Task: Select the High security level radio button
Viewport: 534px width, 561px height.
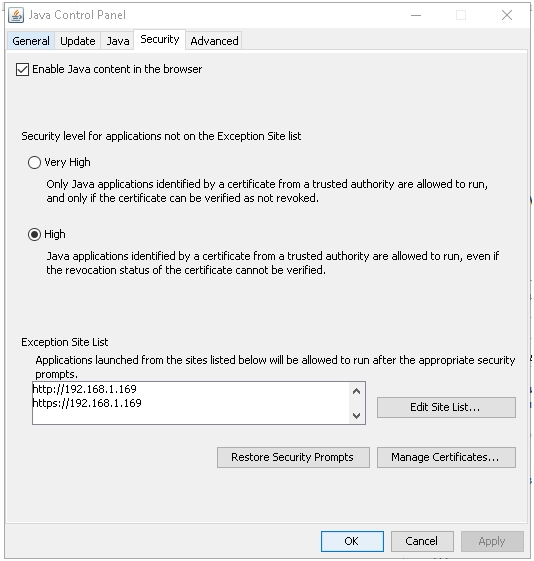Action: pyautogui.click(x=34, y=234)
